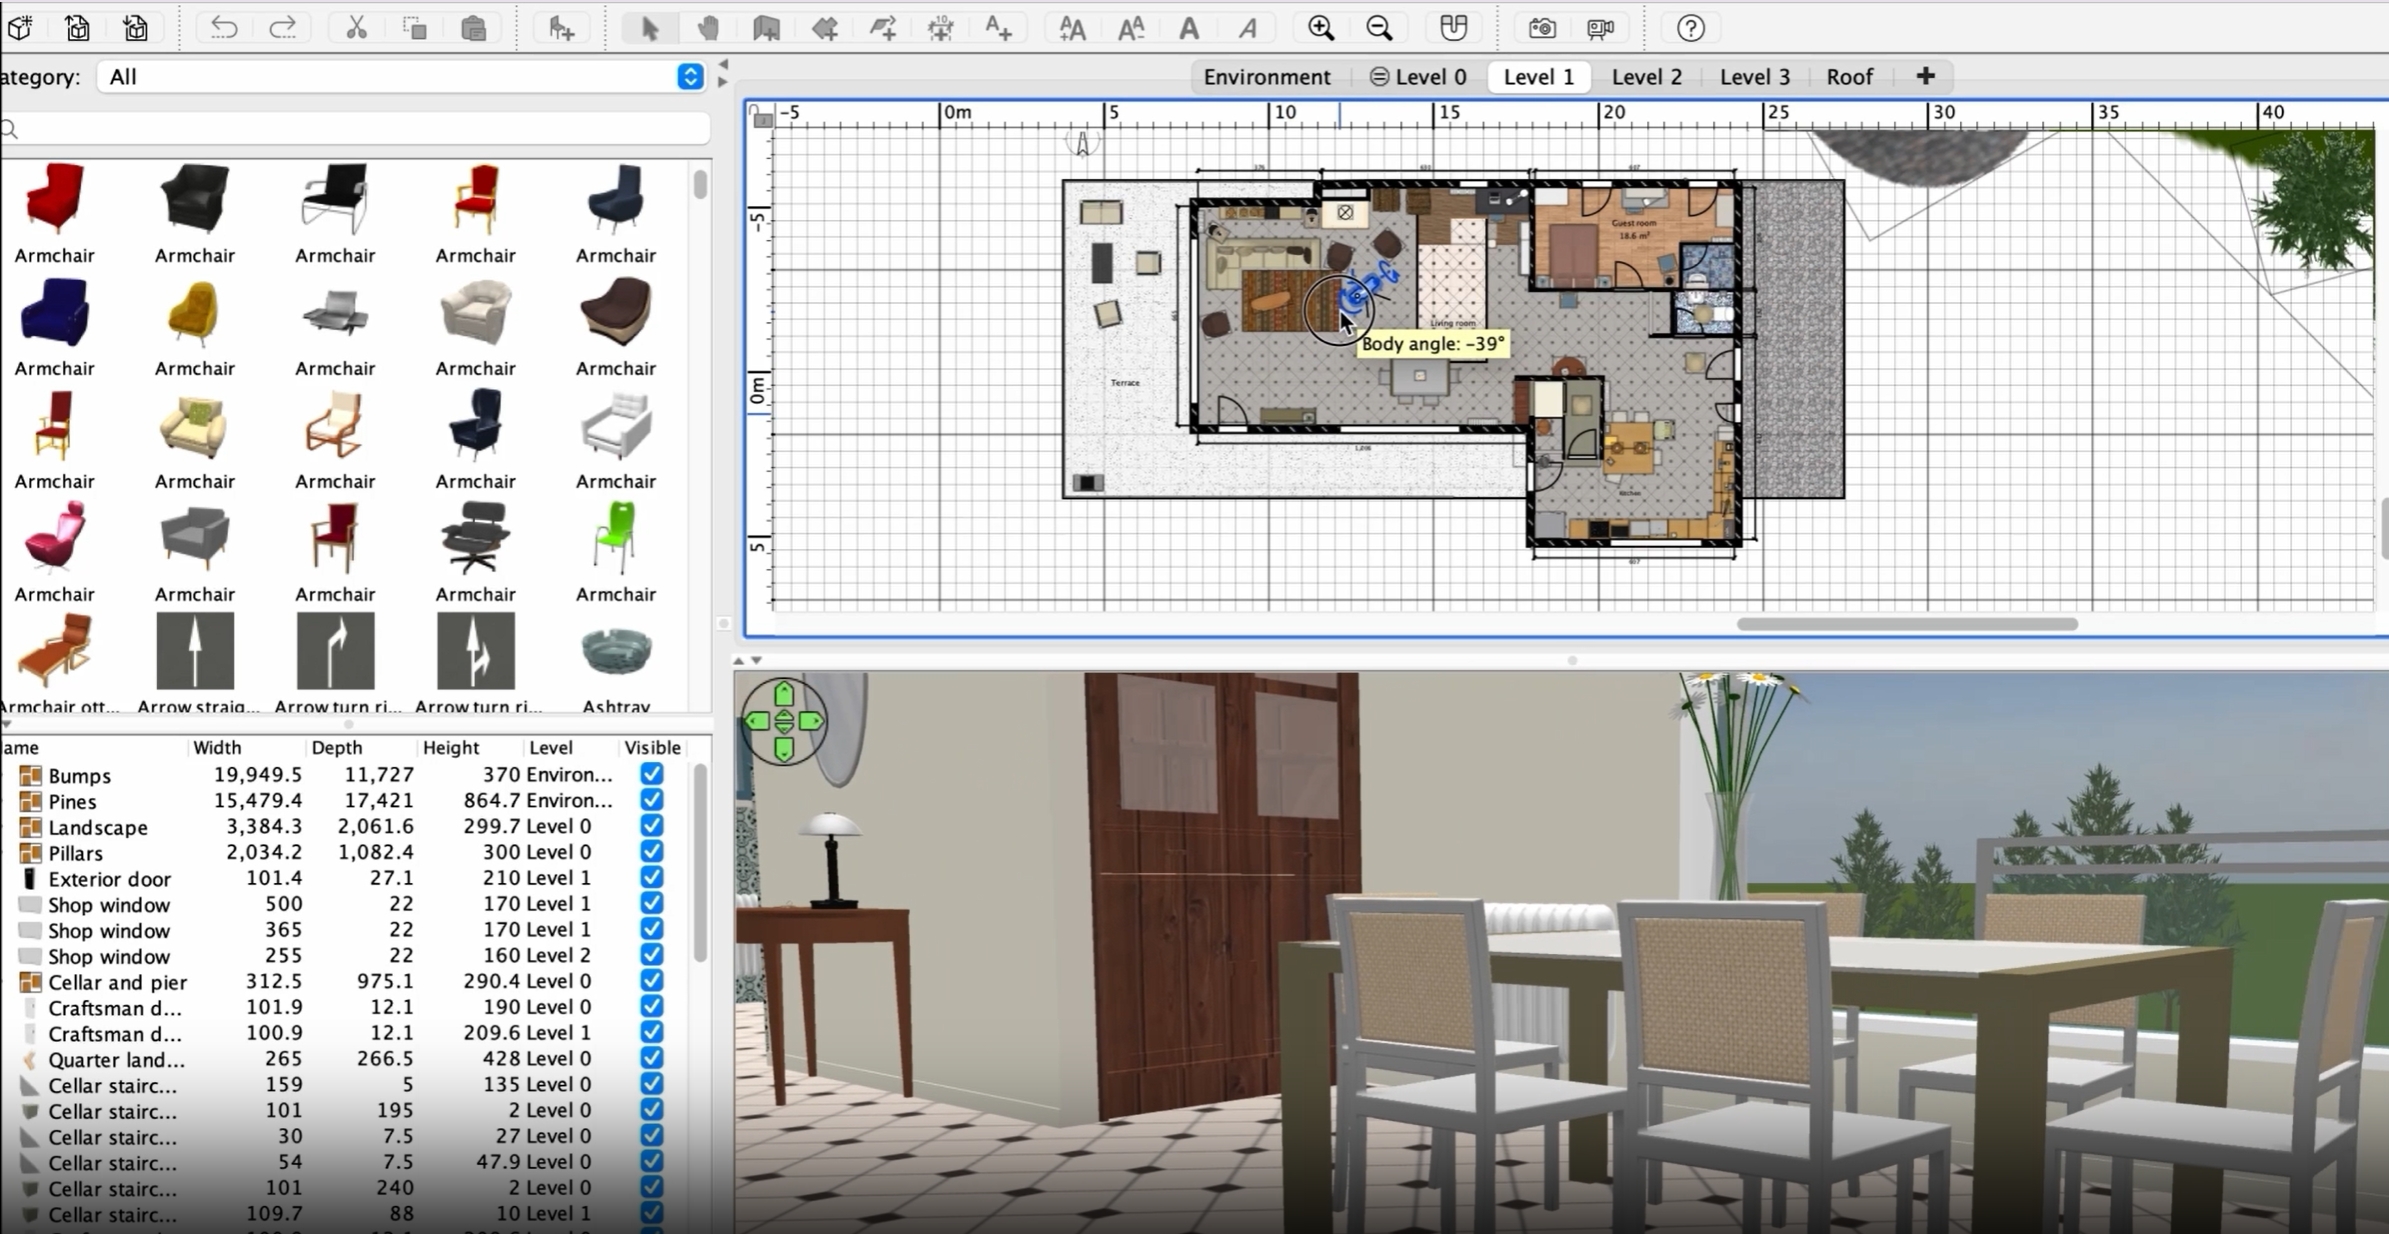The height and width of the screenshot is (1234, 2389).
Task: Toggle the magnetism magnet icon
Action: [x=1453, y=28]
